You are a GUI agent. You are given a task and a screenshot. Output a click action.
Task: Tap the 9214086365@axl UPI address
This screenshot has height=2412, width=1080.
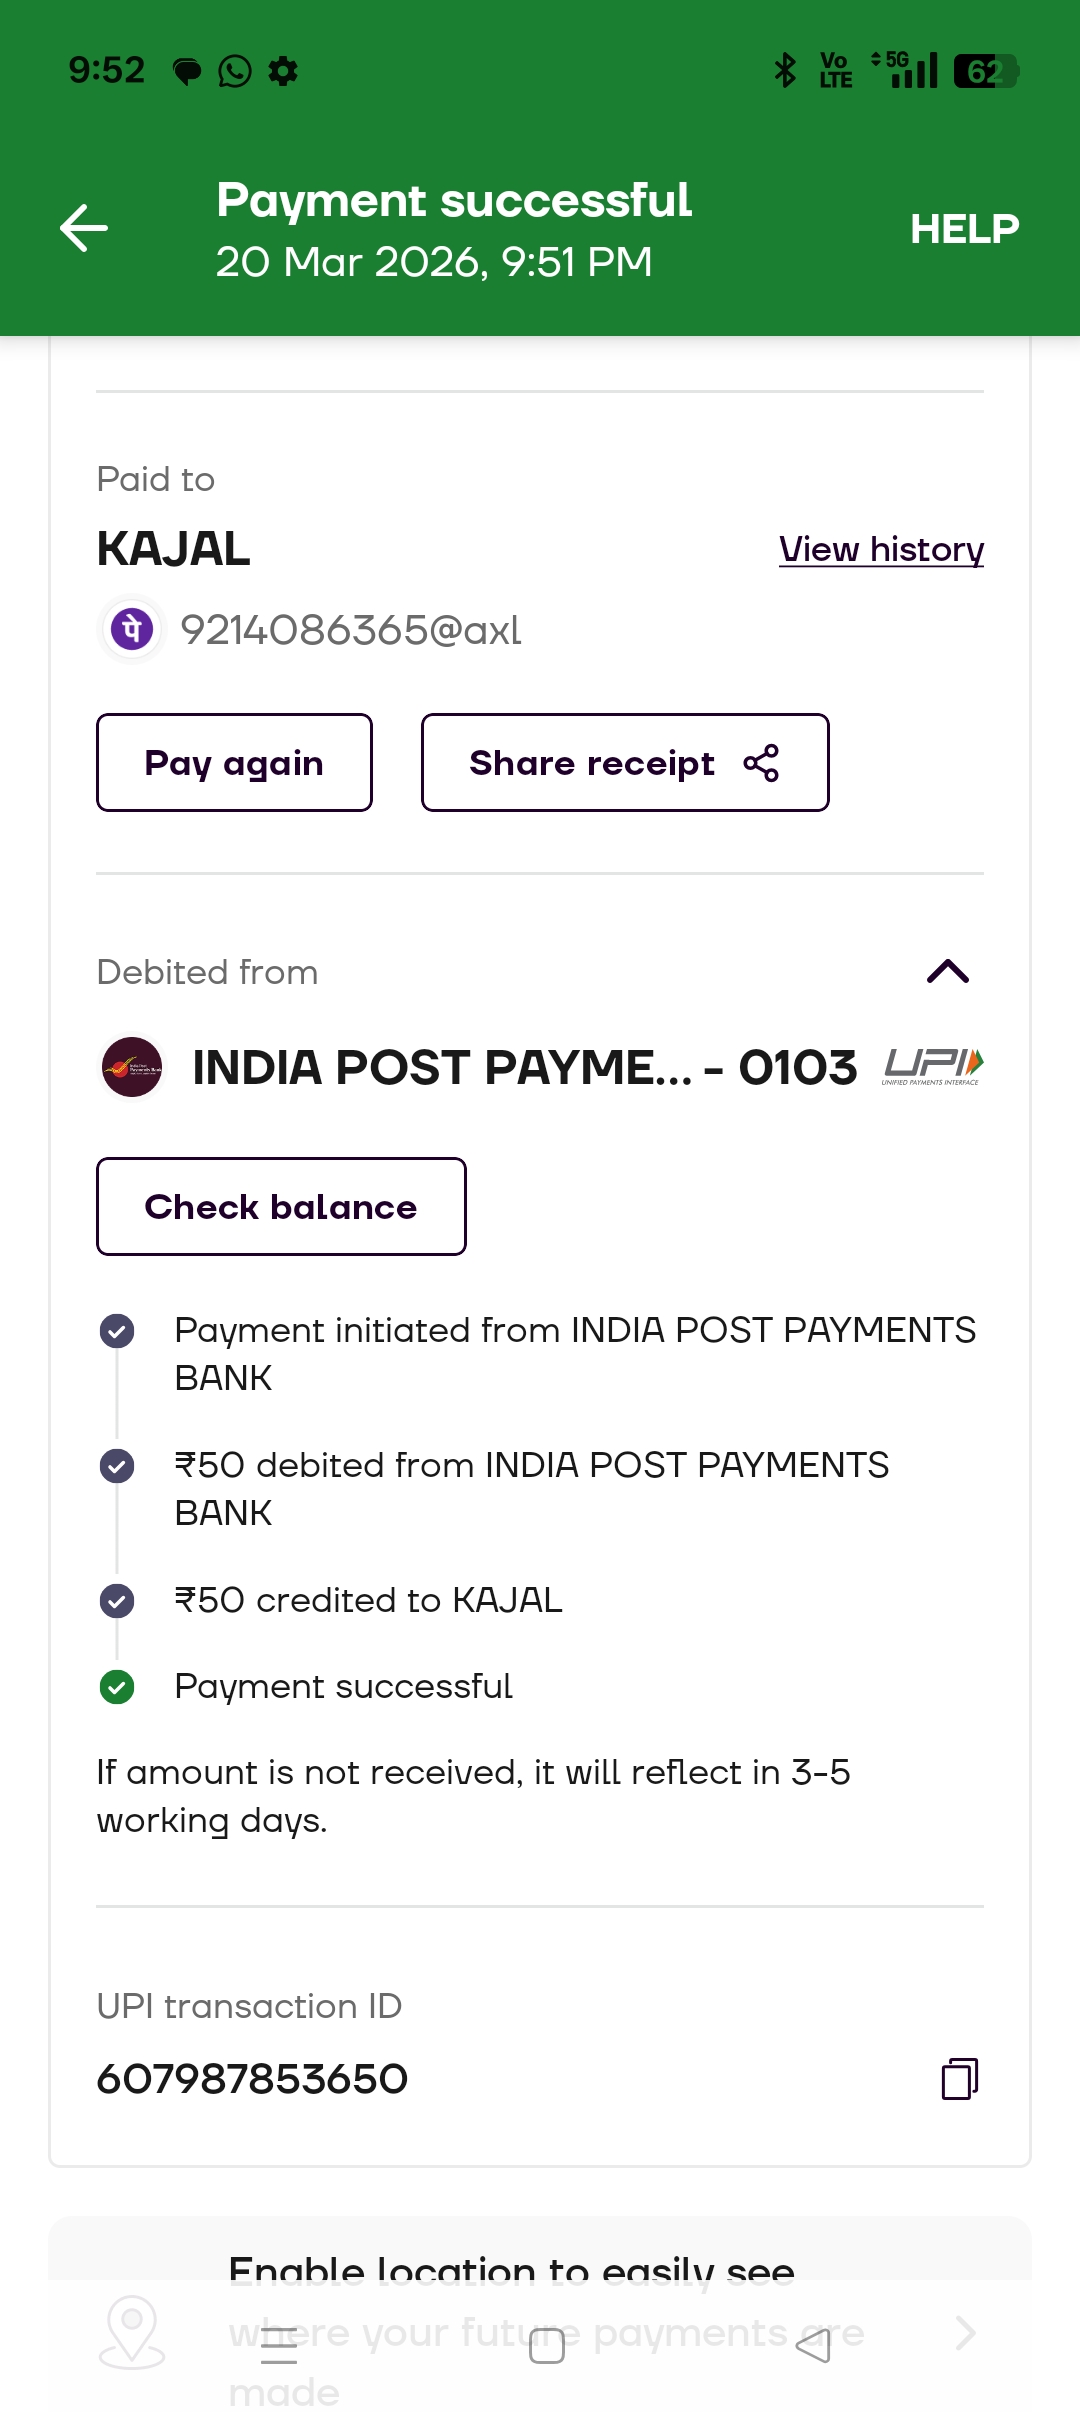click(351, 630)
